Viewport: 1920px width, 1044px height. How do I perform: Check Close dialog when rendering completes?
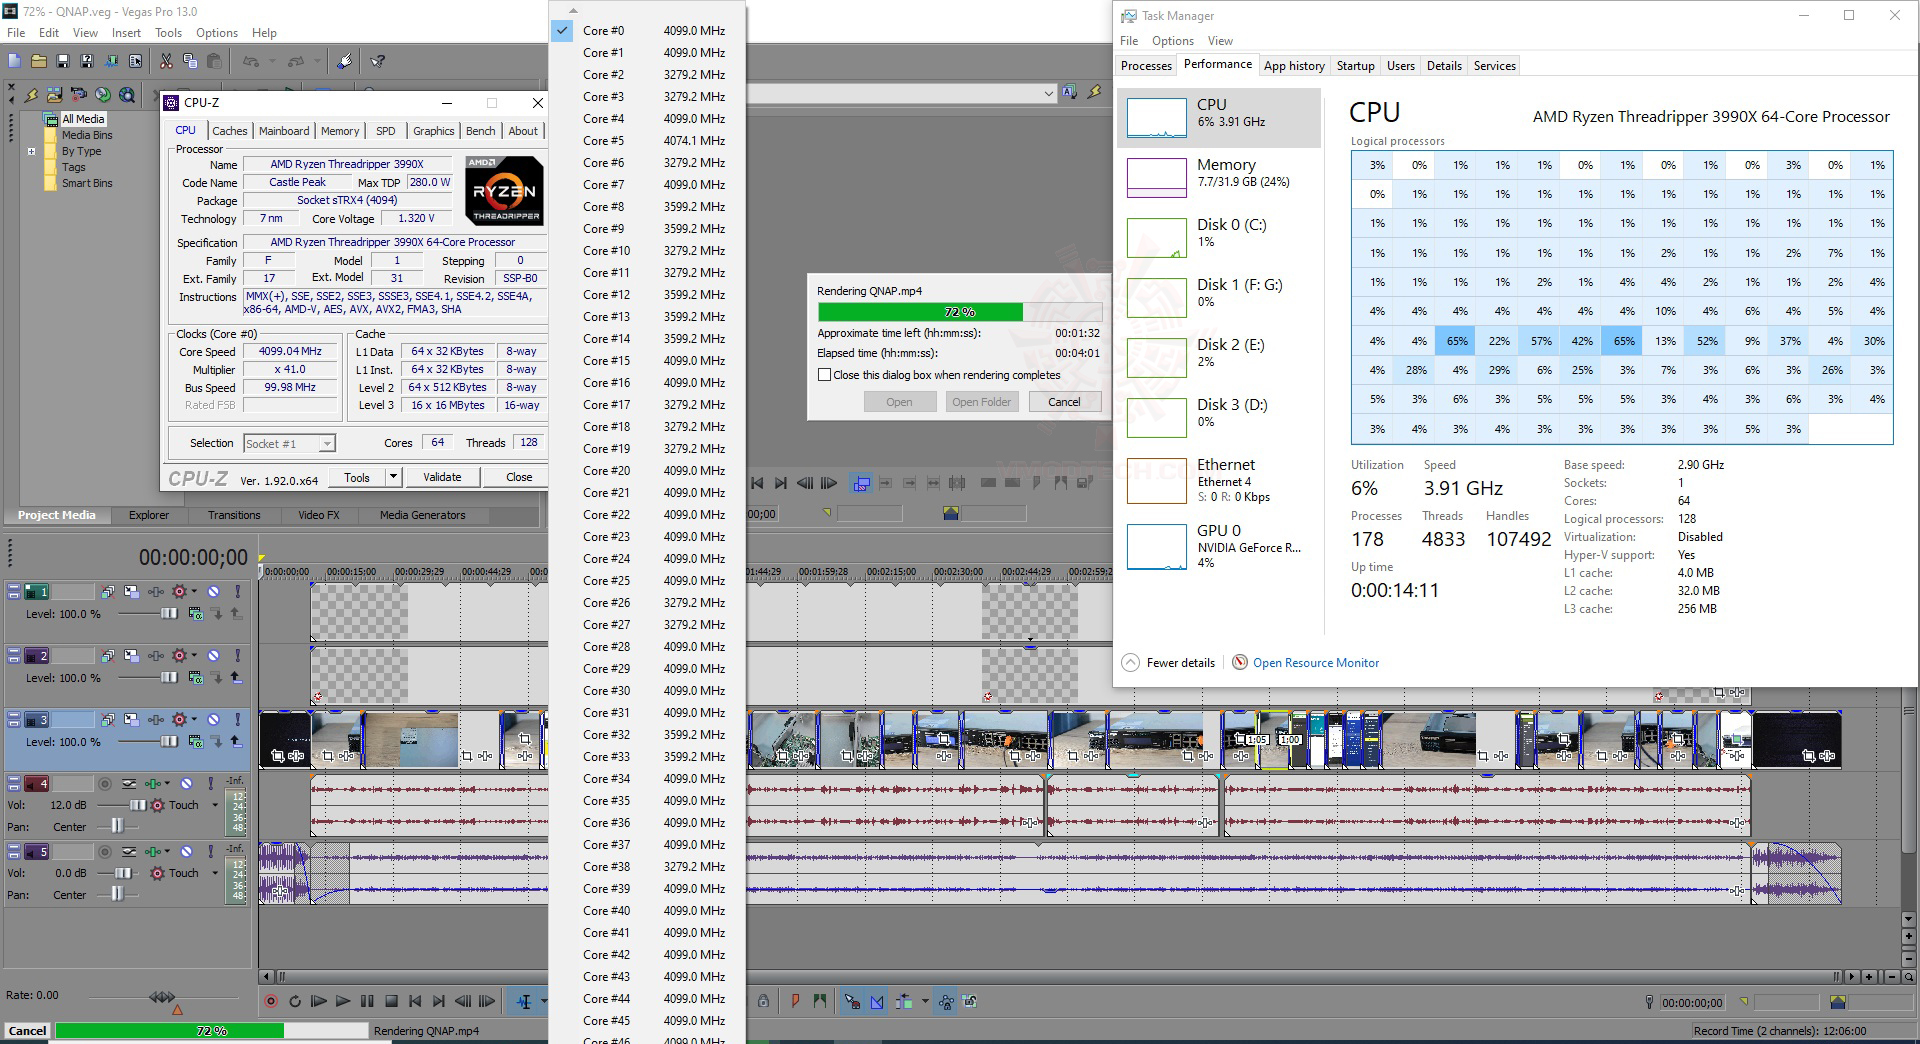[x=824, y=375]
